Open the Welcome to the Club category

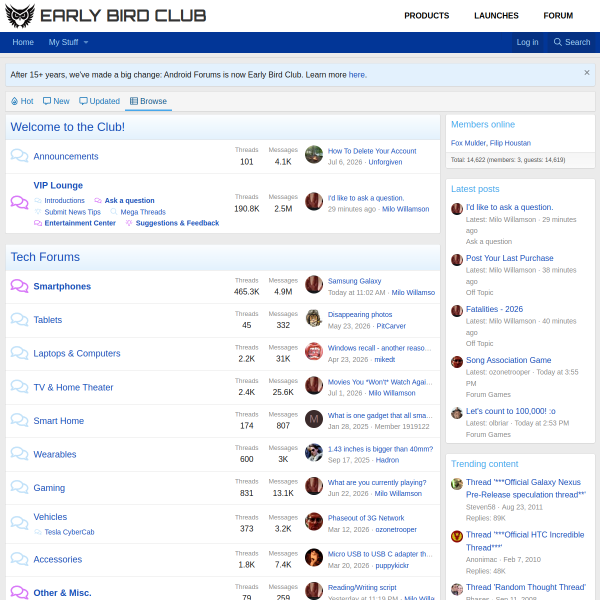pyautogui.click(x=67, y=127)
